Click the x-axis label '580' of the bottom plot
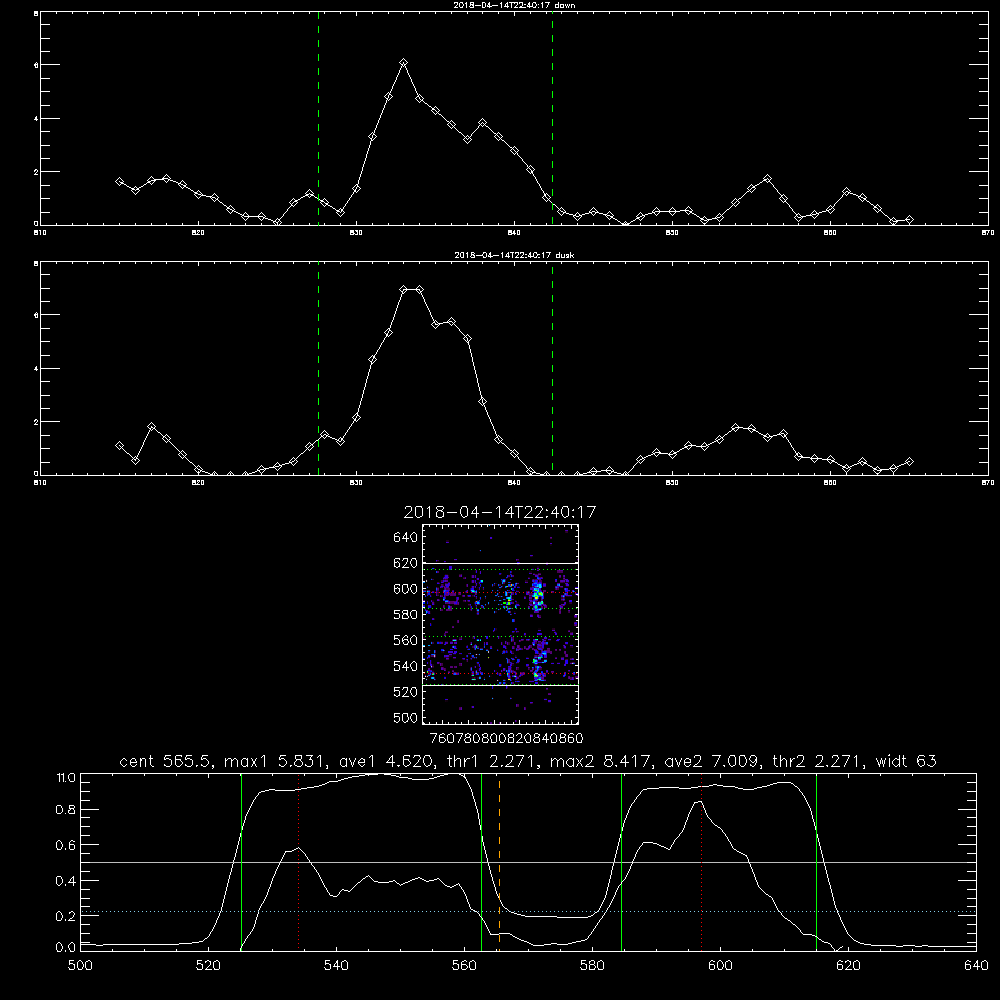 tap(592, 966)
